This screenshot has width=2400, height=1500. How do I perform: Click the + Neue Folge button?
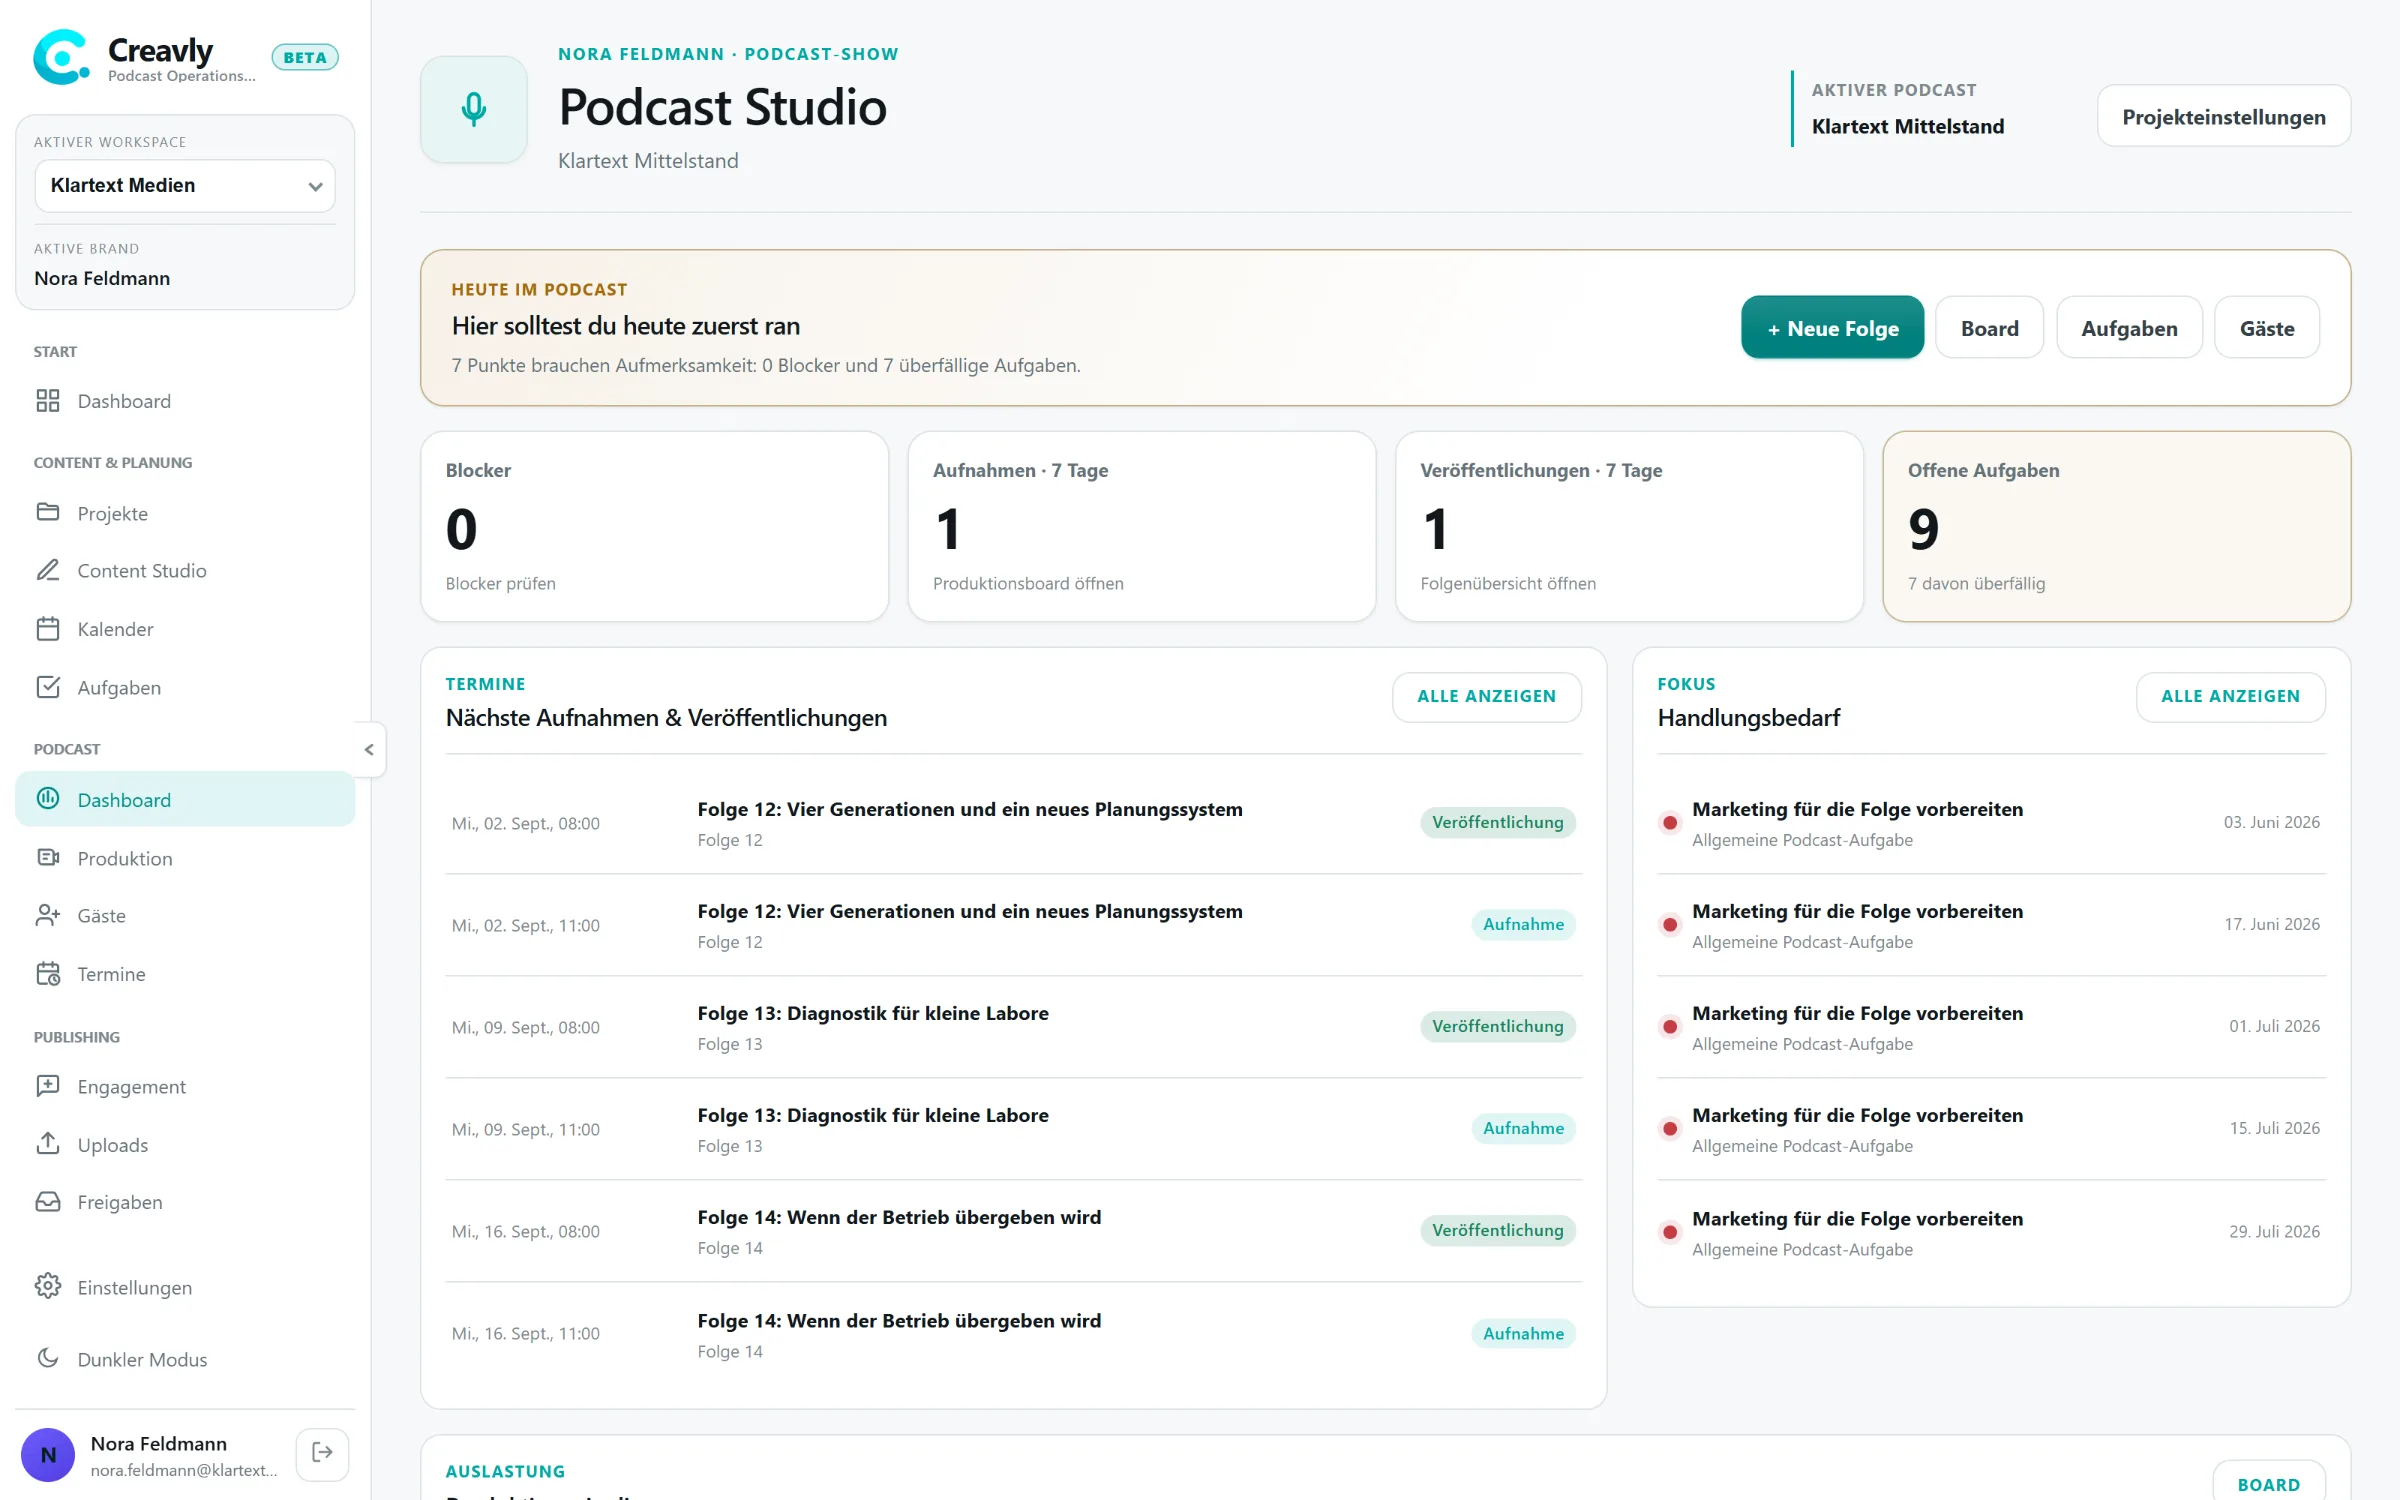(x=1832, y=328)
